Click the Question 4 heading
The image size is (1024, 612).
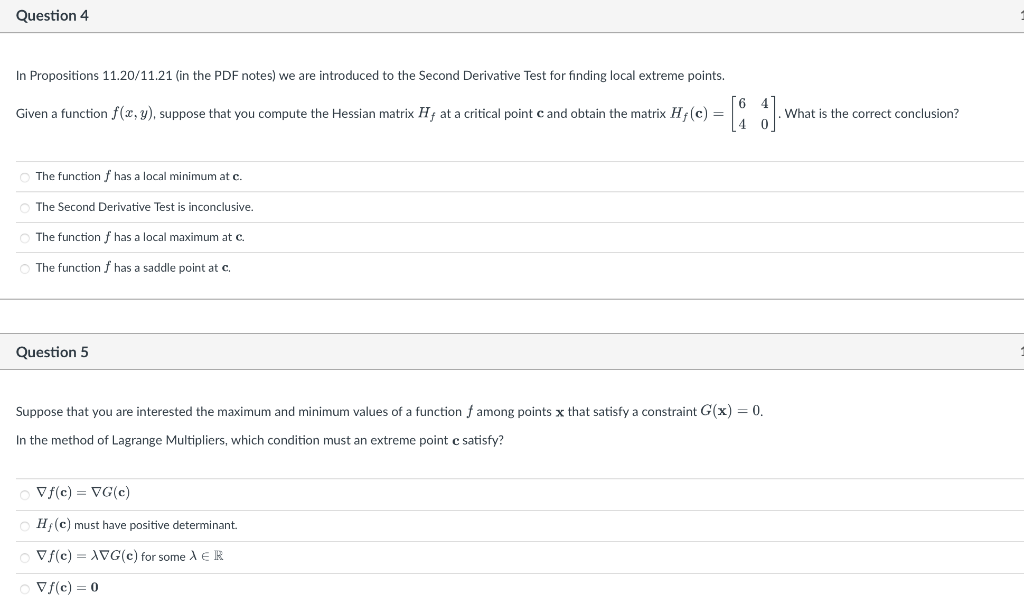(52, 15)
